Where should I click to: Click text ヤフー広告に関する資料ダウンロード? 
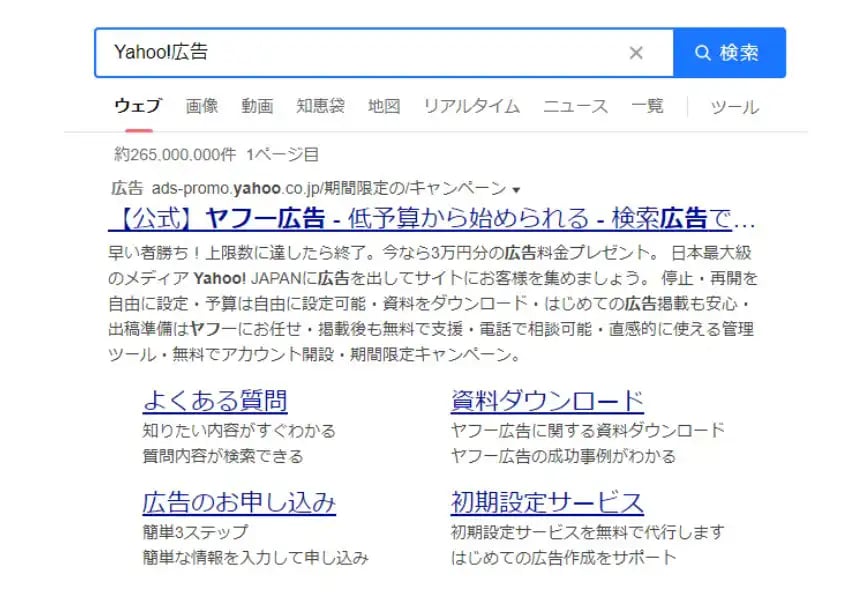point(588,431)
